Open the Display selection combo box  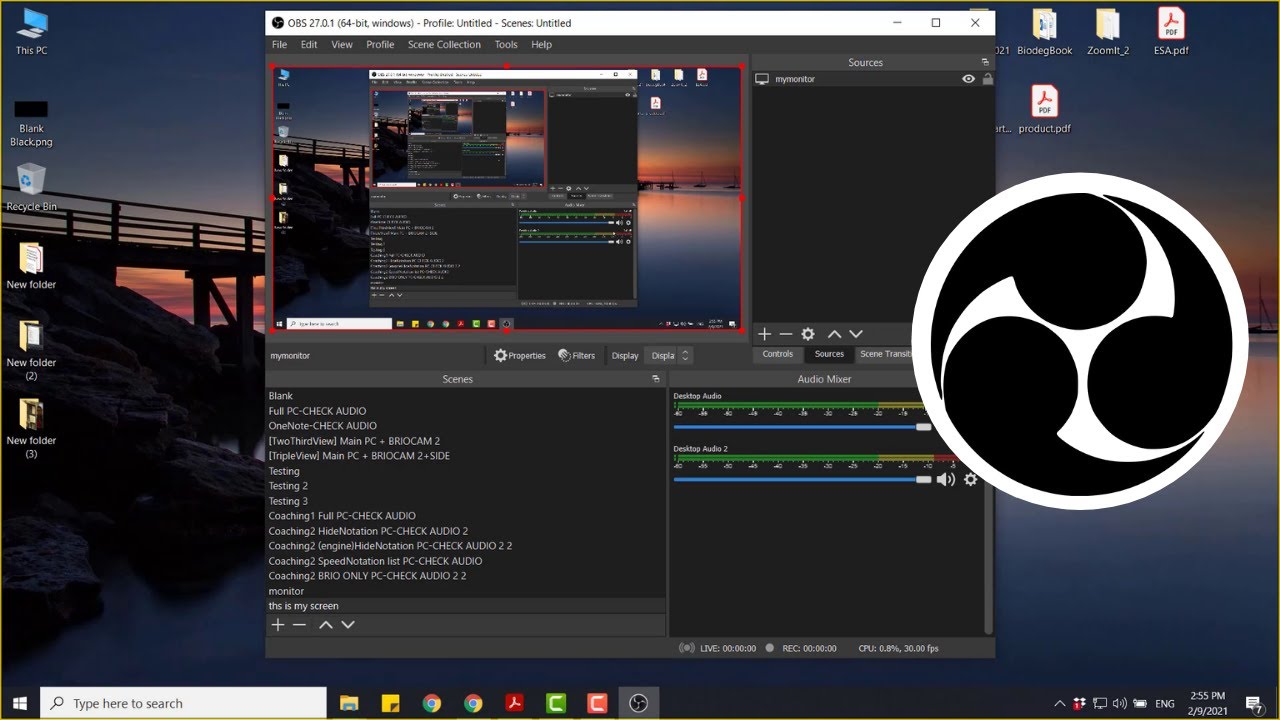tap(670, 355)
